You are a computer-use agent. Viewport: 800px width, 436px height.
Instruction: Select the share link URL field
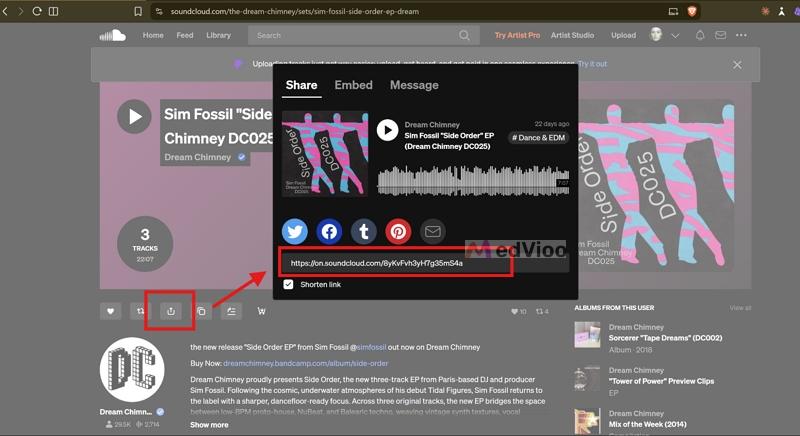click(x=425, y=263)
